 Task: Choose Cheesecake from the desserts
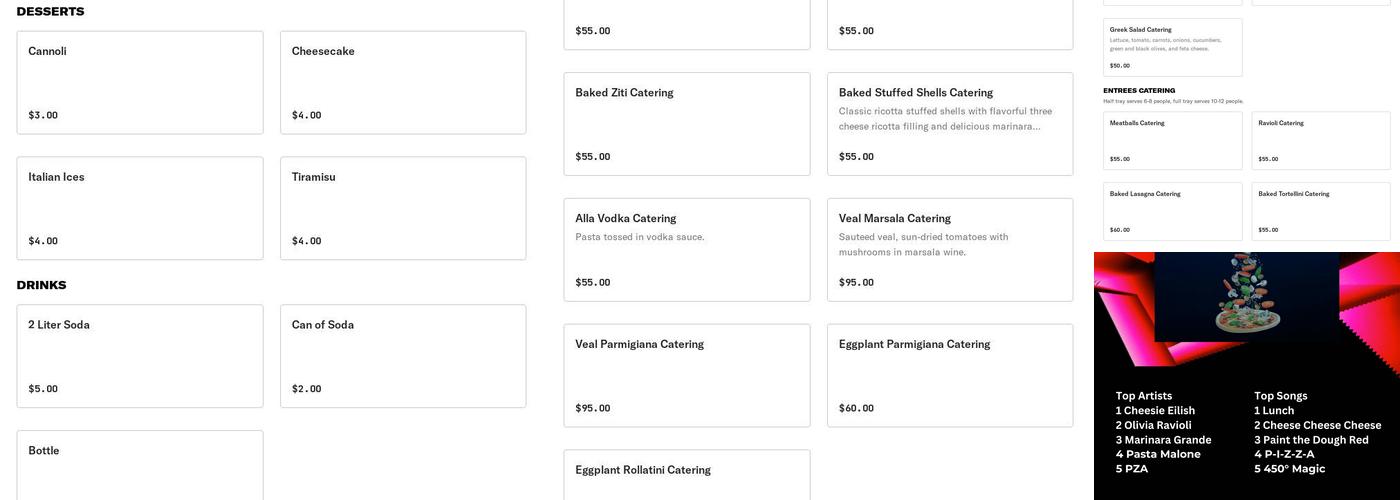(x=403, y=82)
